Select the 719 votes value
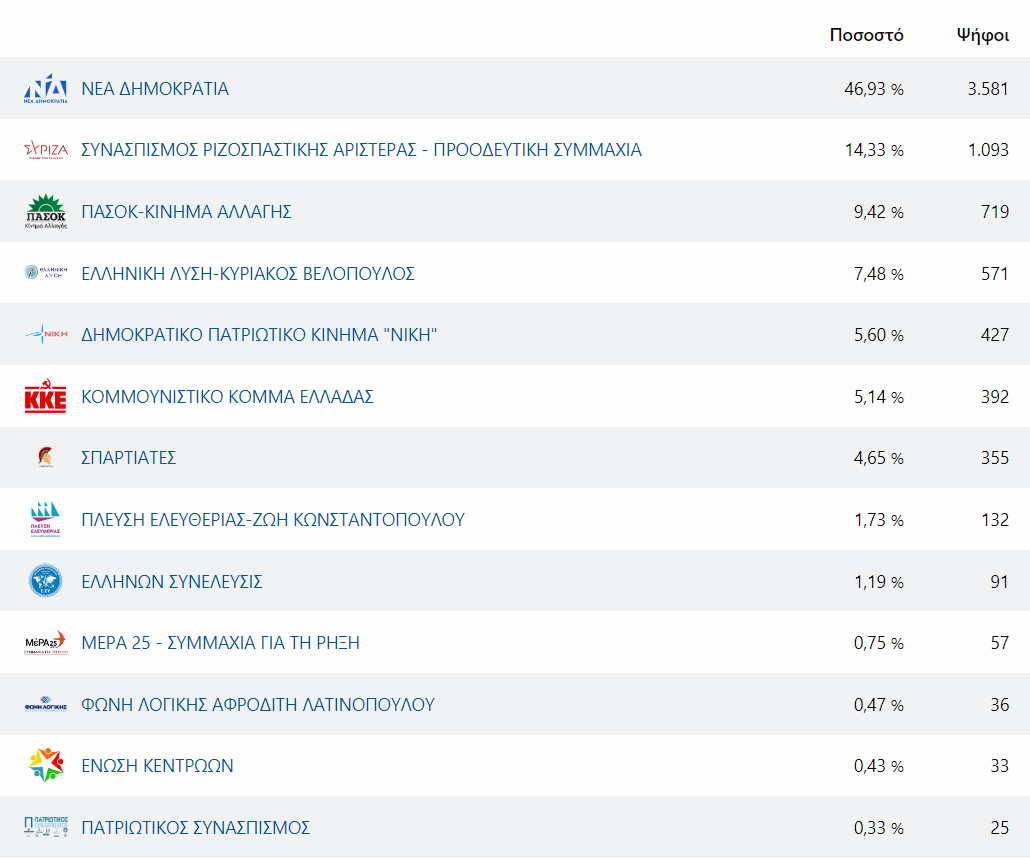Image resolution: width=1030 pixels, height=859 pixels. click(x=995, y=211)
